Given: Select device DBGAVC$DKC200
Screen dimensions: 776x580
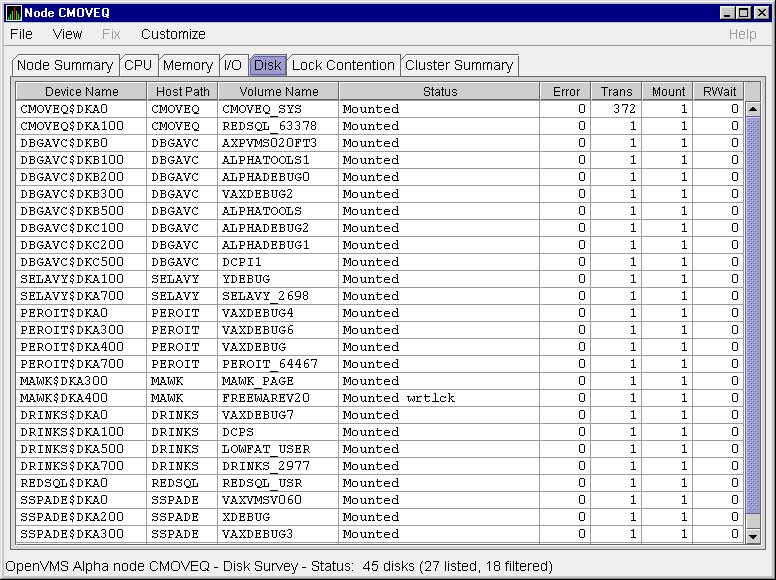Looking at the screenshot, I should (72, 245).
